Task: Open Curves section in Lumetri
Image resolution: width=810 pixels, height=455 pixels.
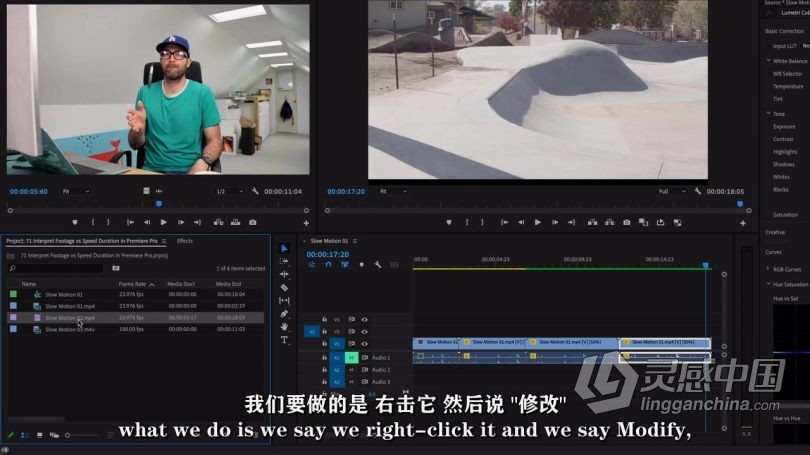Action: coord(773,252)
